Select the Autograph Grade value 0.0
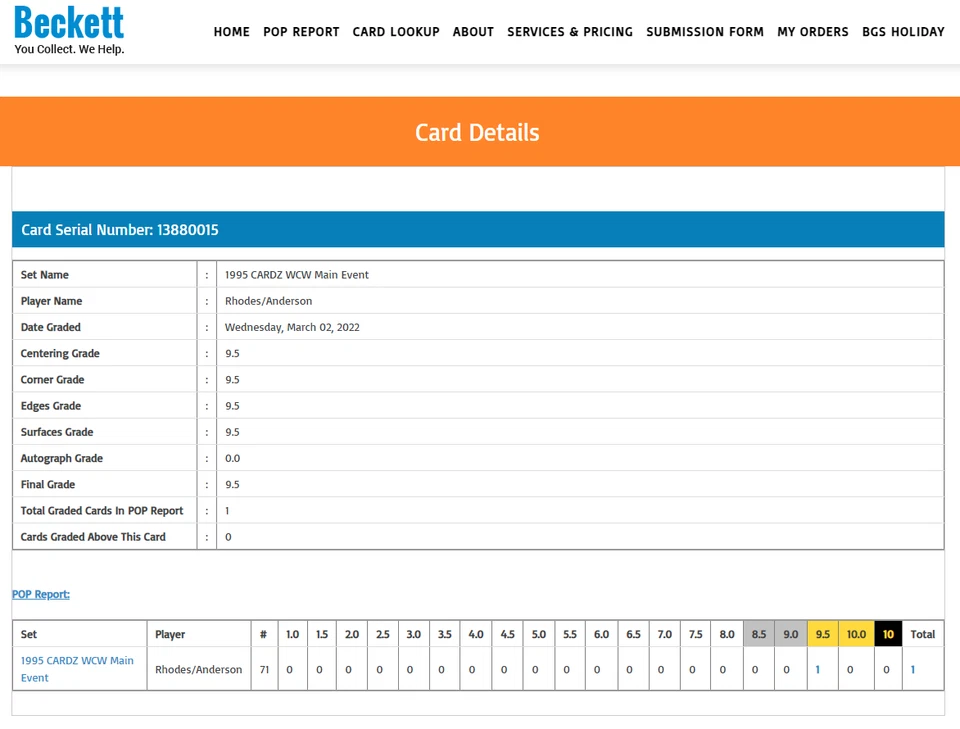960x729 pixels. click(233, 458)
